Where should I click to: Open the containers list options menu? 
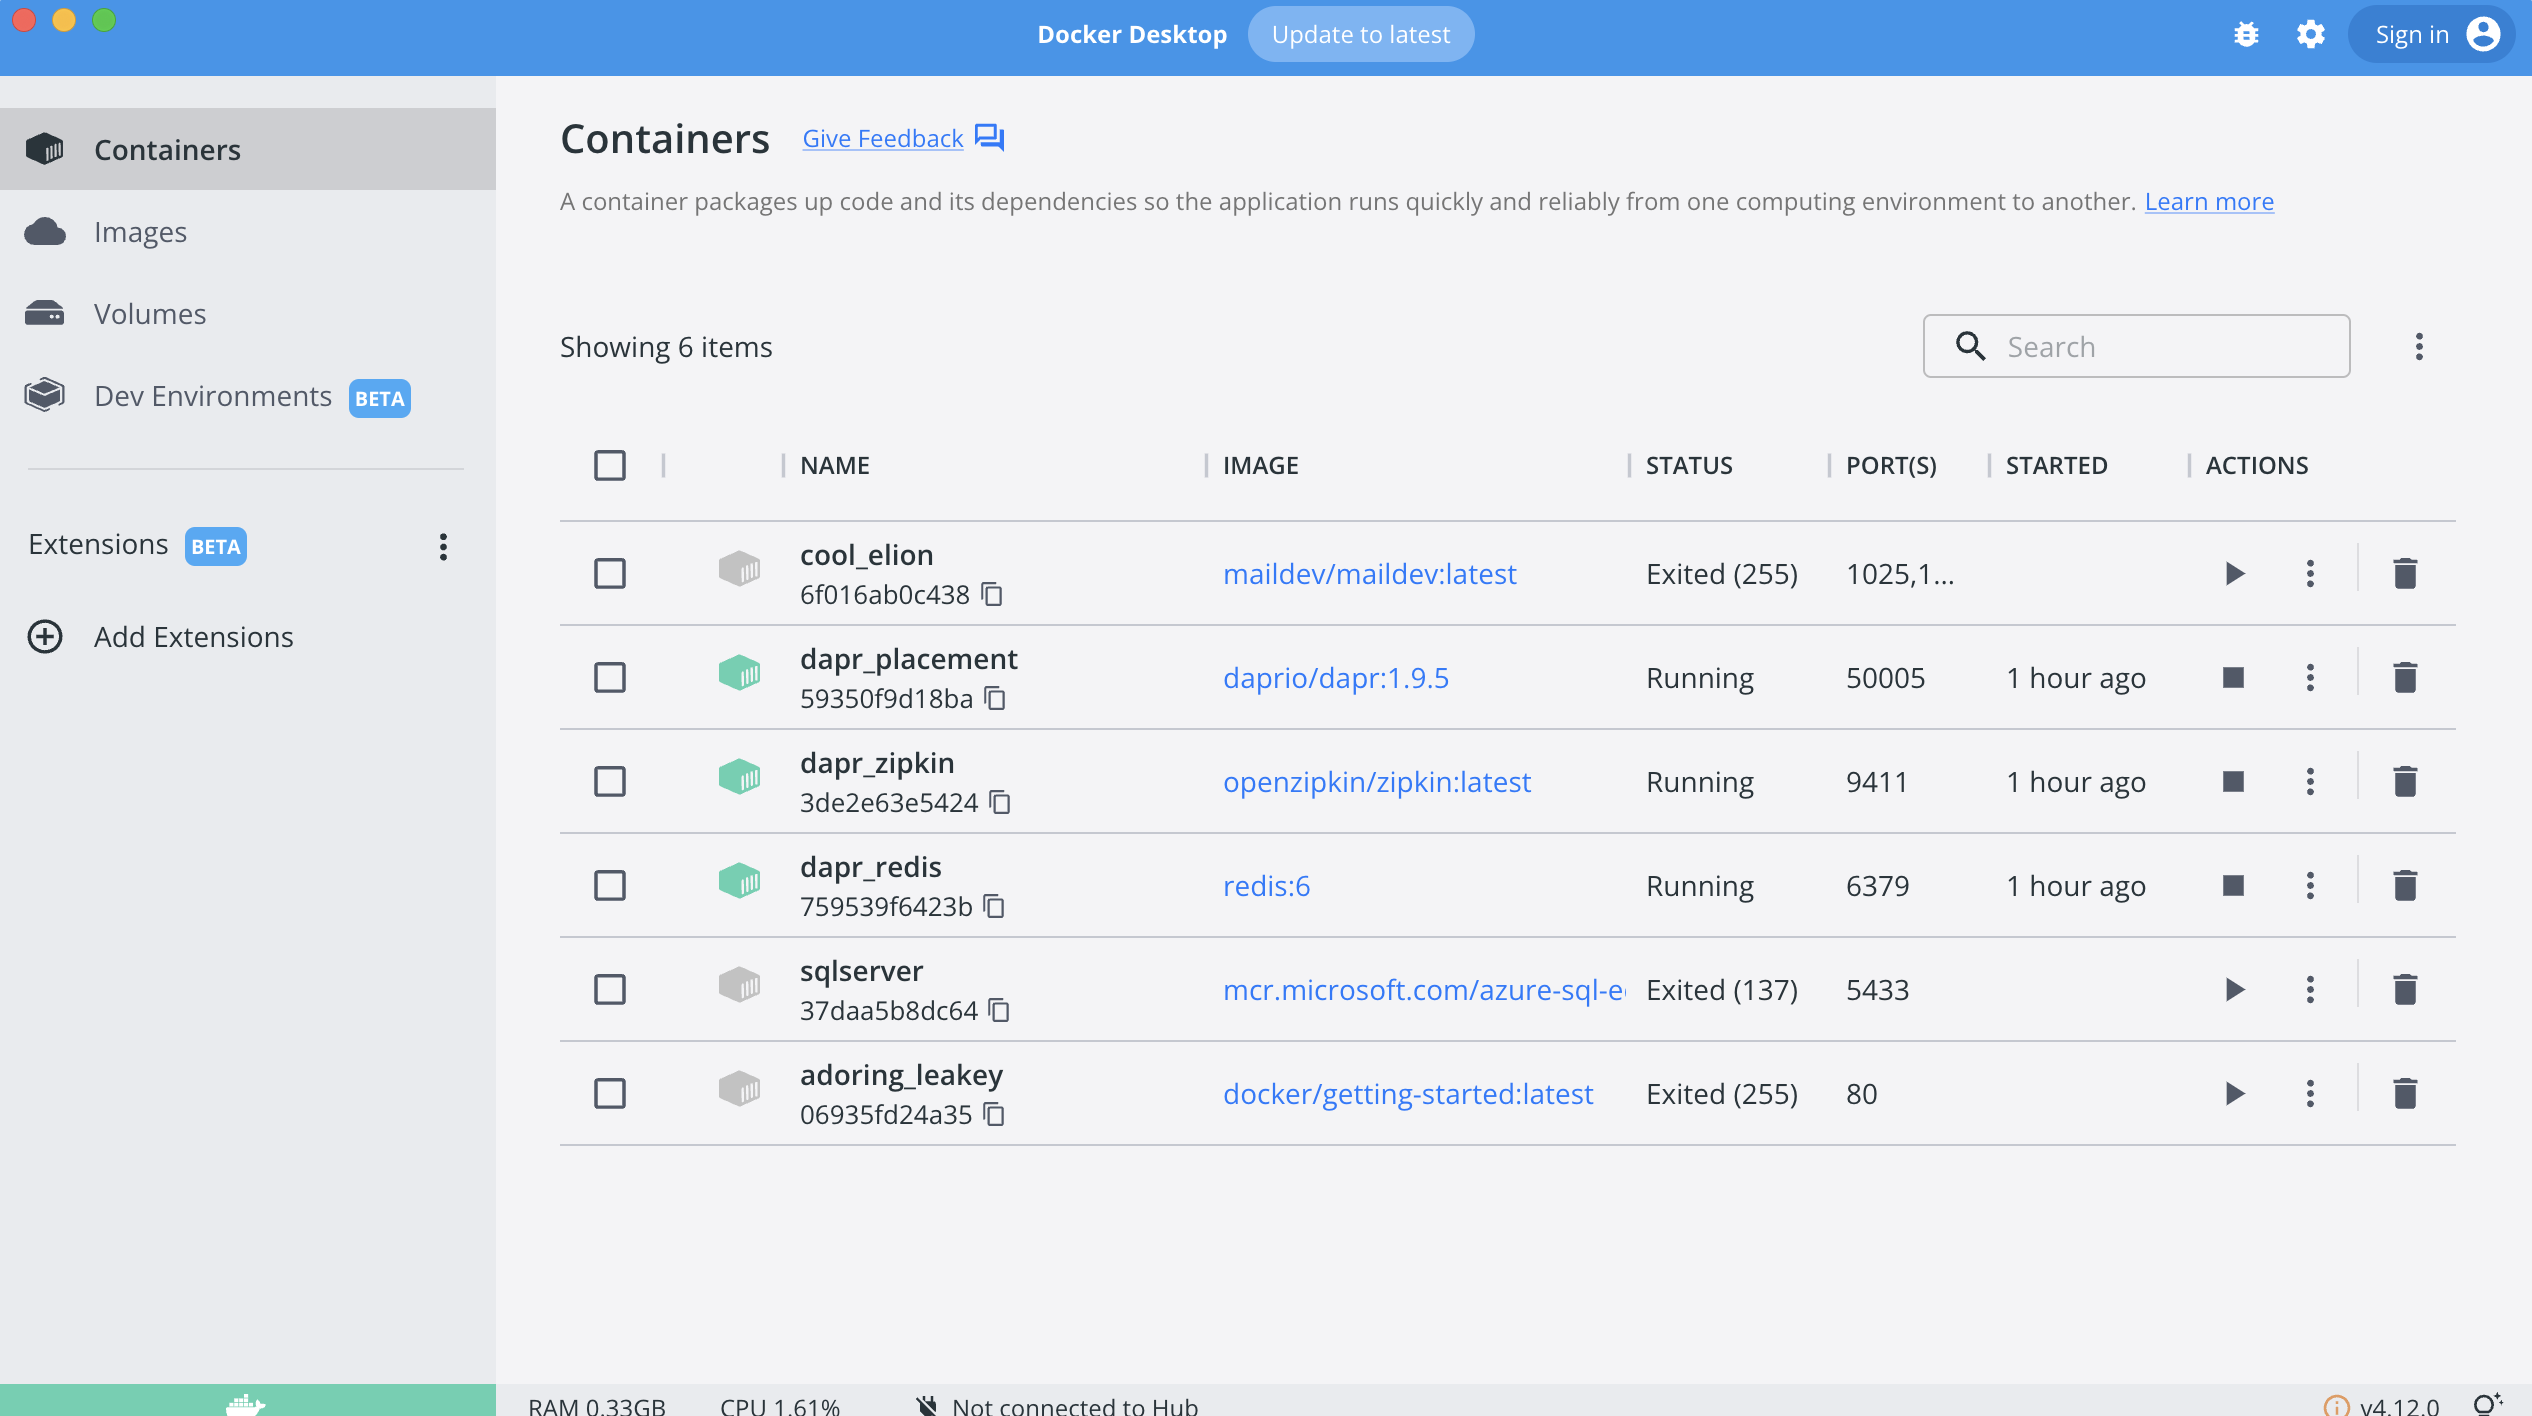[x=2420, y=346]
